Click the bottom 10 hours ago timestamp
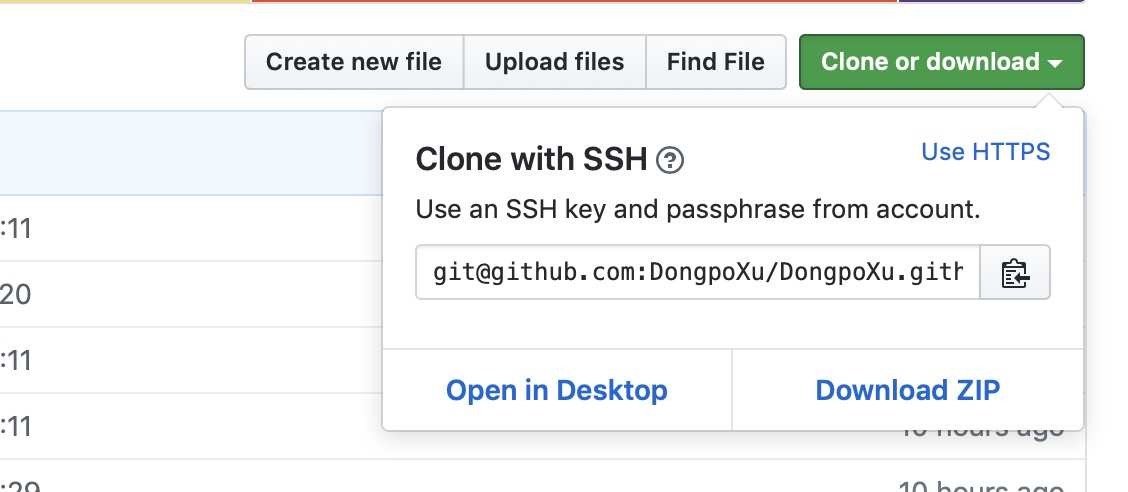The image size is (1128, 492). pos(980,486)
